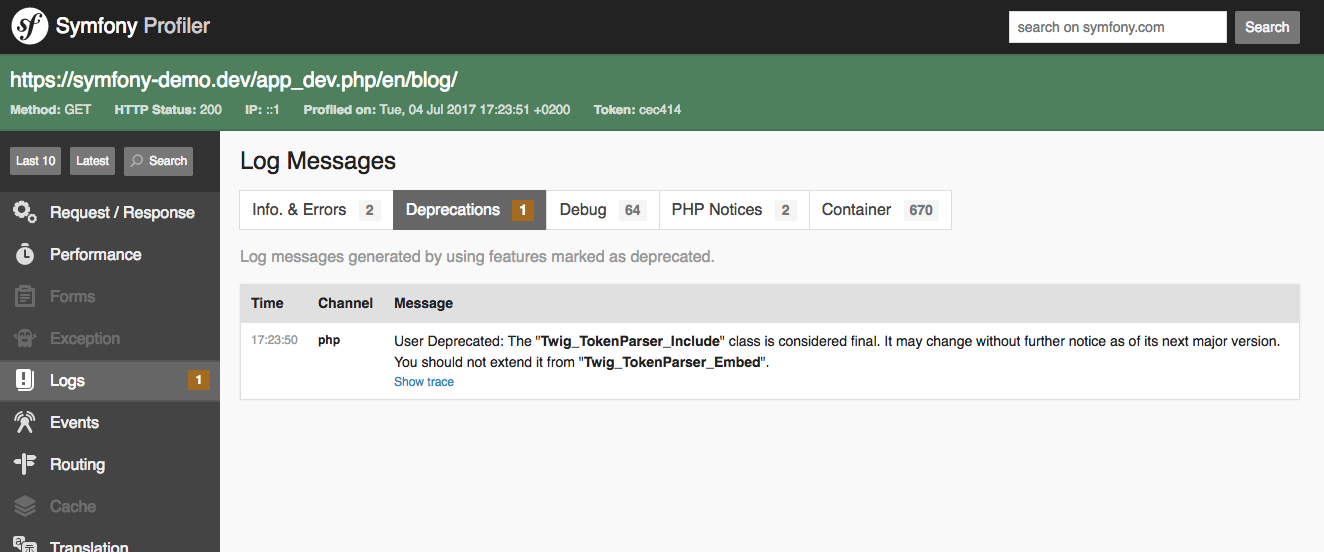
Task: Click the Symfony logo icon
Action: [30, 27]
